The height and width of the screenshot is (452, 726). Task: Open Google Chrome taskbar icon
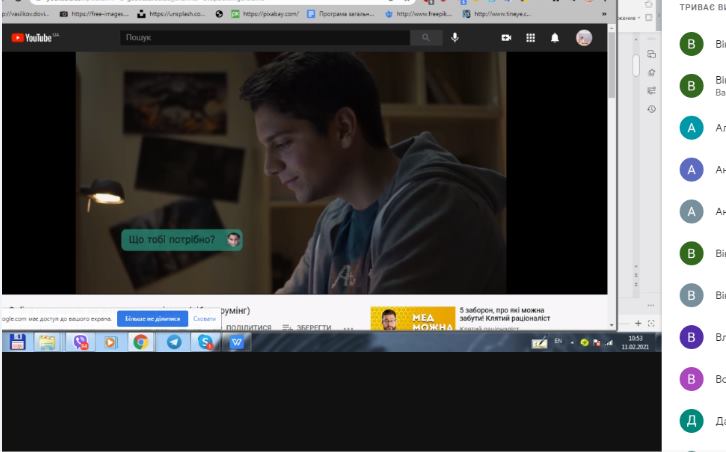tap(141, 342)
